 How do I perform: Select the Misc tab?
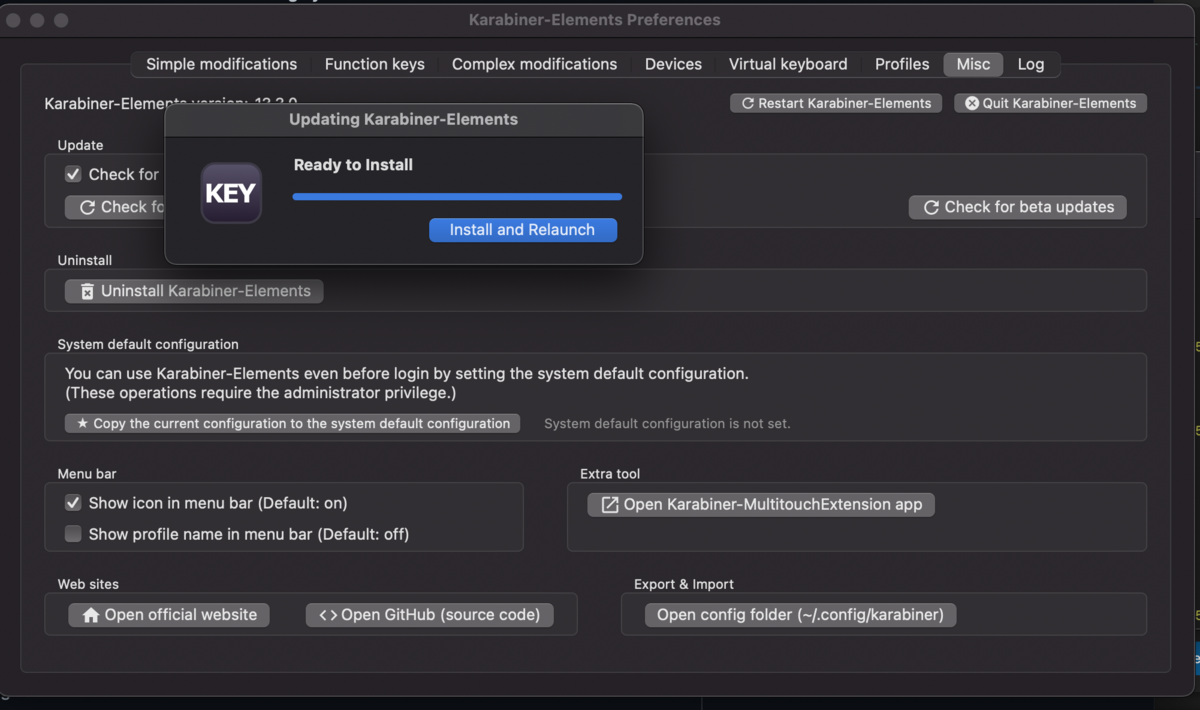973,64
